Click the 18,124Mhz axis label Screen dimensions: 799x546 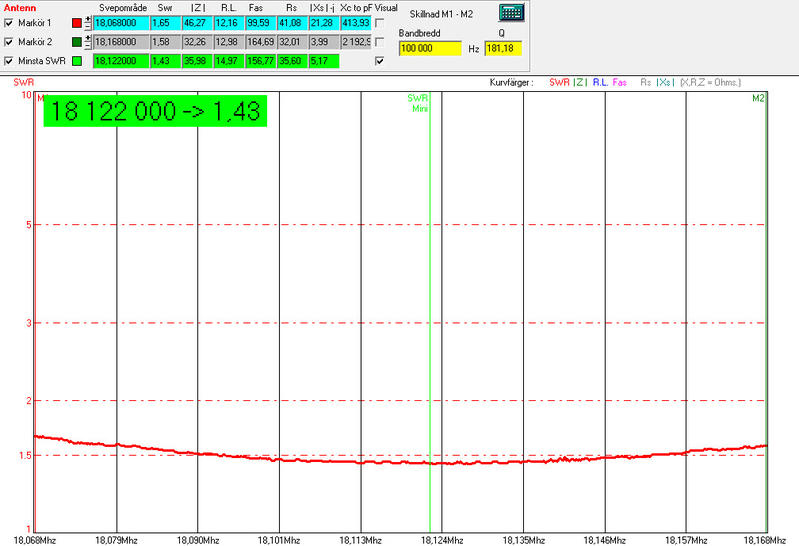pyautogui.click(x=442, y=540)
